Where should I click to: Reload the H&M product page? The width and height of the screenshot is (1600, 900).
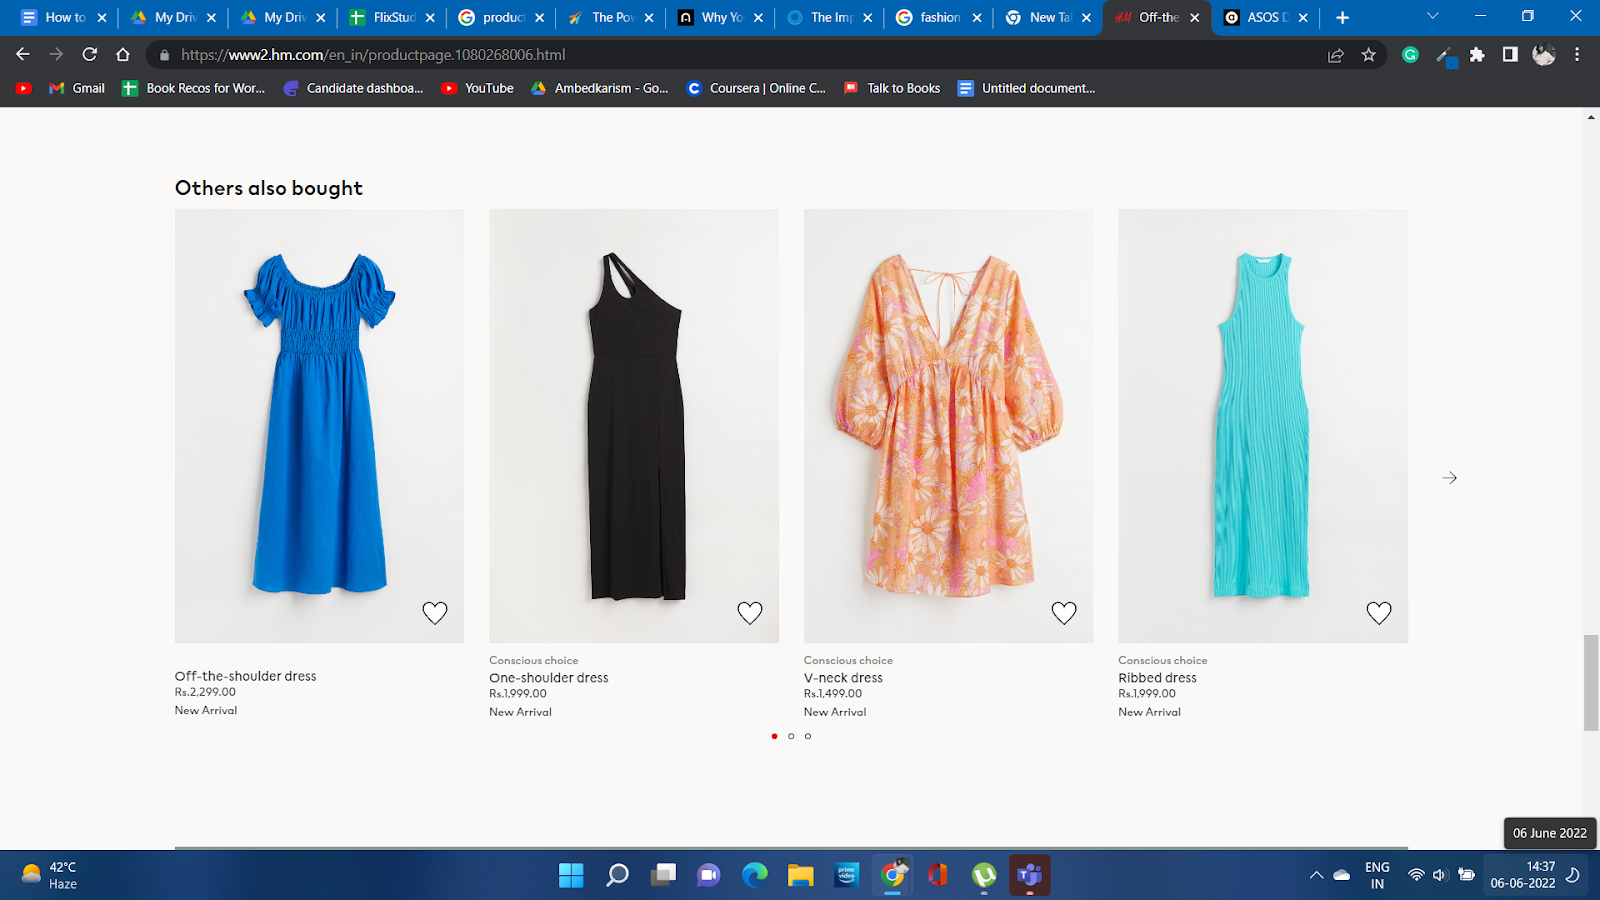click(x=90, y=55)
